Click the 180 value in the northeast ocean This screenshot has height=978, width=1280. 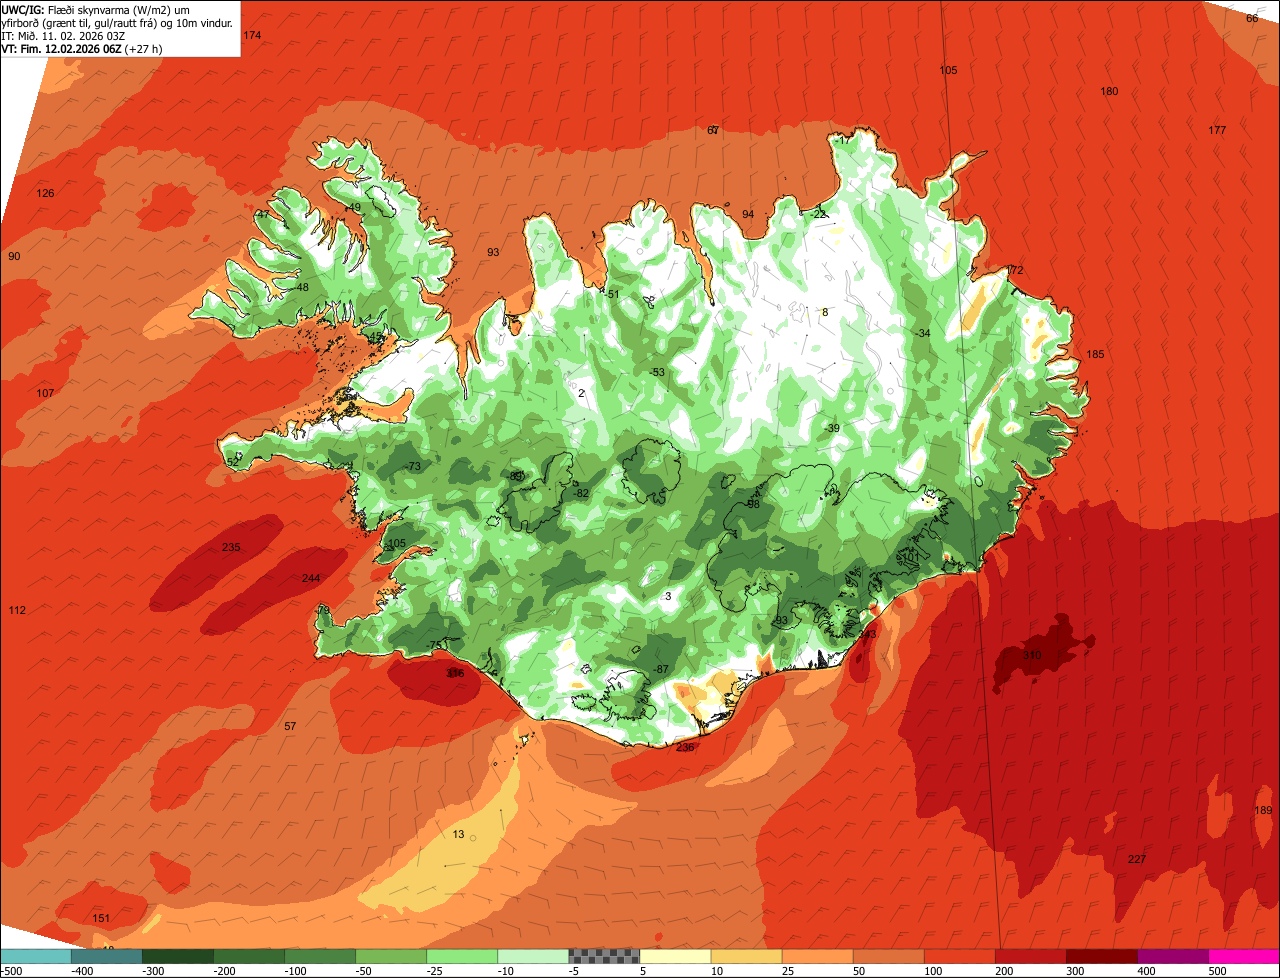pyautogui.click(x=1109, y=91)
